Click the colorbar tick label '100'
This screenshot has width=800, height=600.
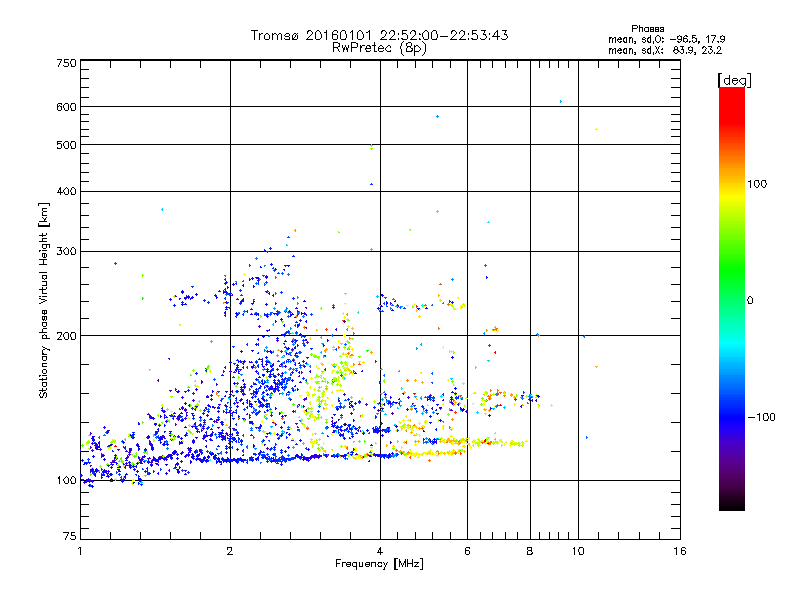point(757,184)
